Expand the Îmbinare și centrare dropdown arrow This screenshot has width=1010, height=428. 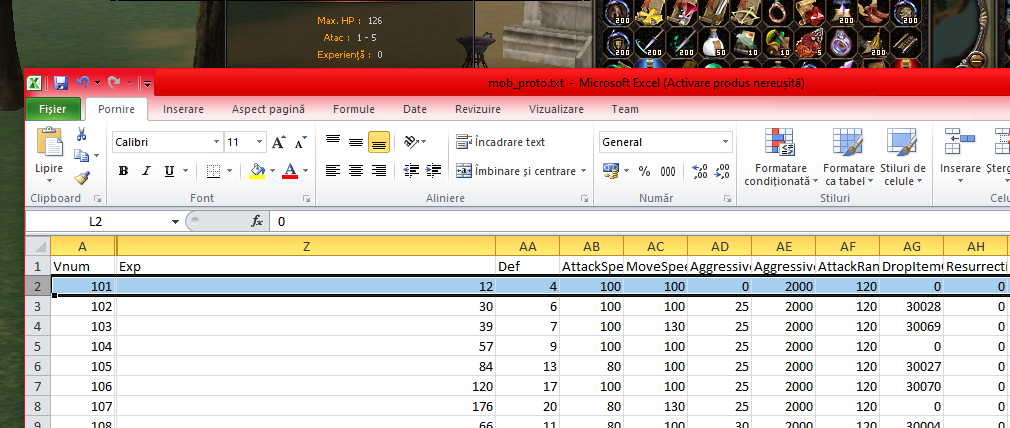click(x=584, y=171)
